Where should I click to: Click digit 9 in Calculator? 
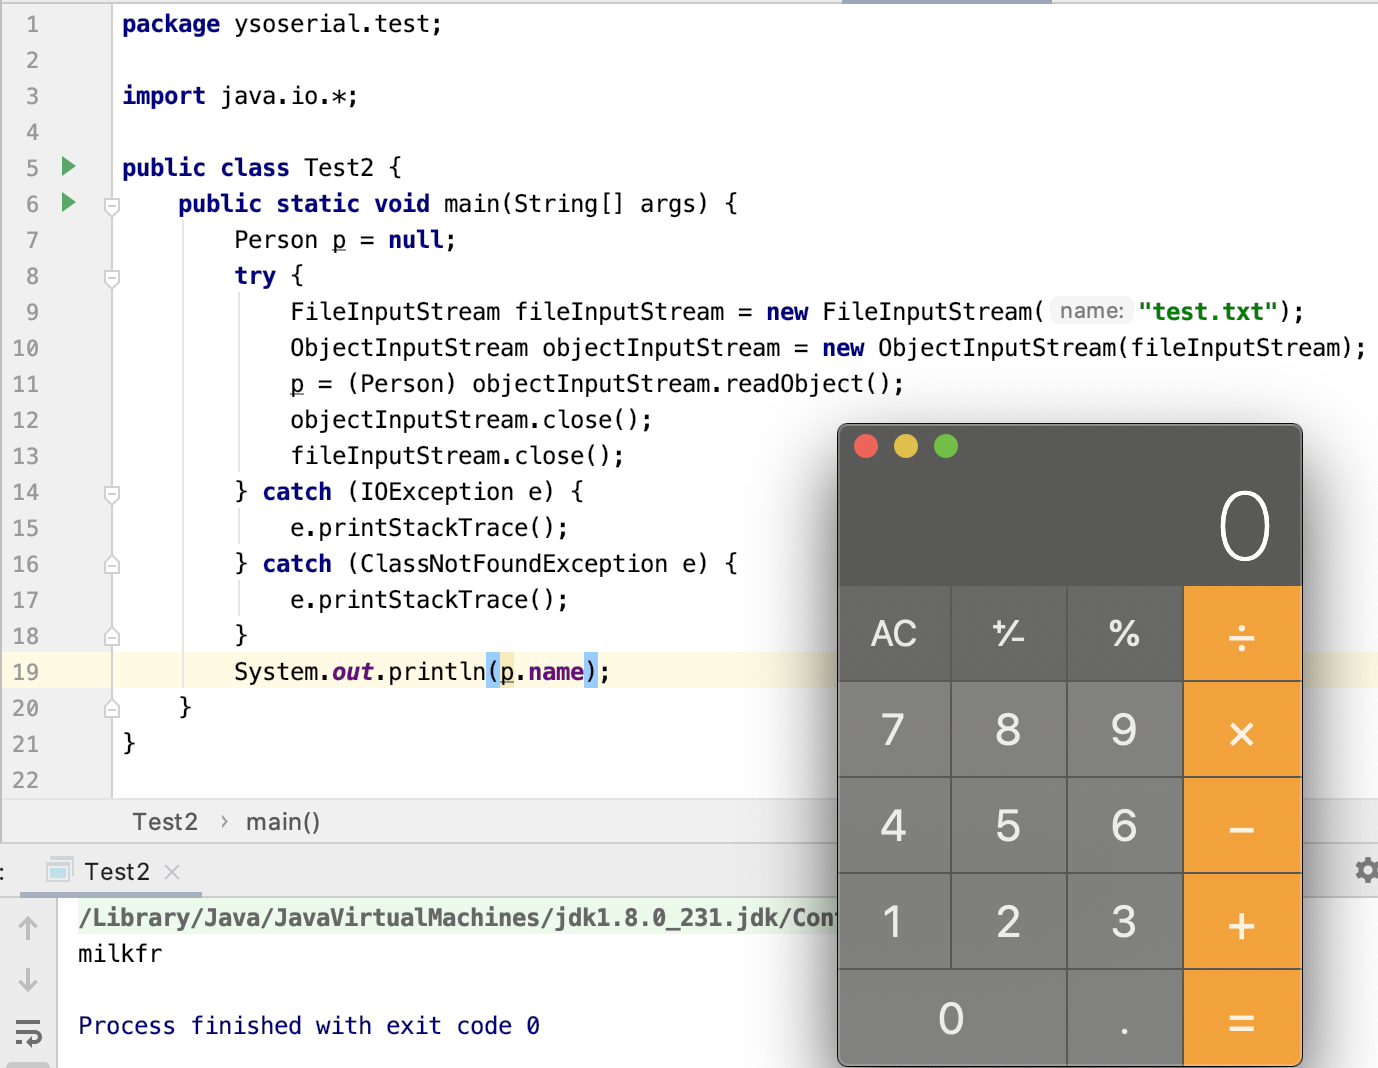pos(1125,730)
